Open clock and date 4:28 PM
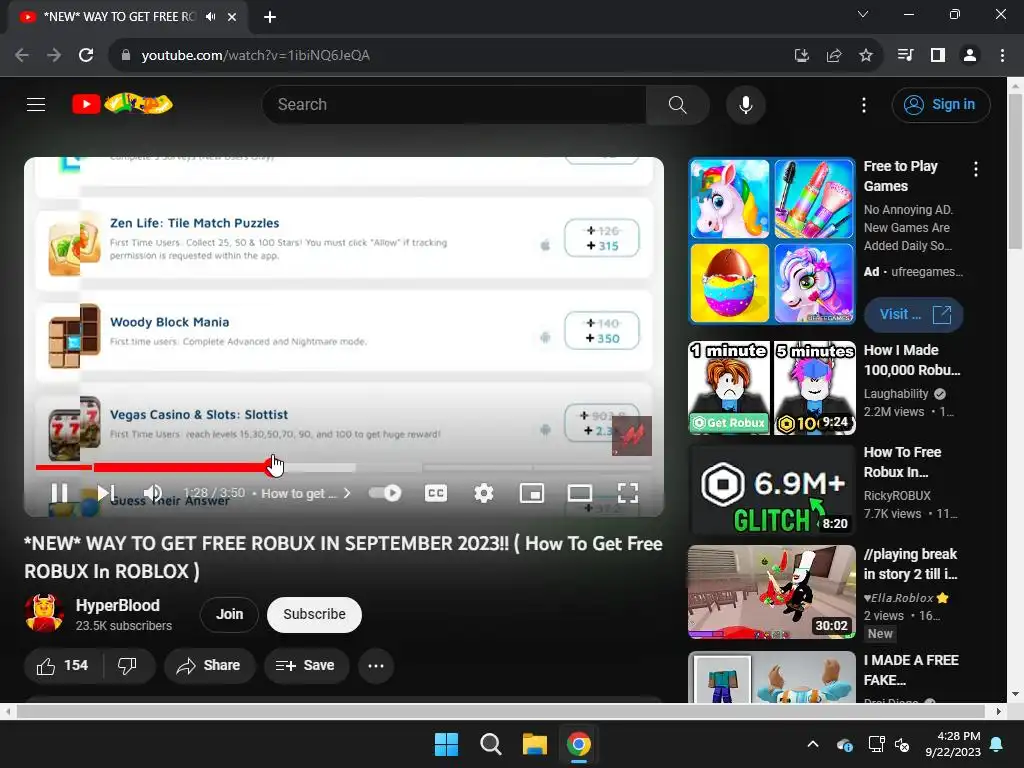 pos(953,744)
